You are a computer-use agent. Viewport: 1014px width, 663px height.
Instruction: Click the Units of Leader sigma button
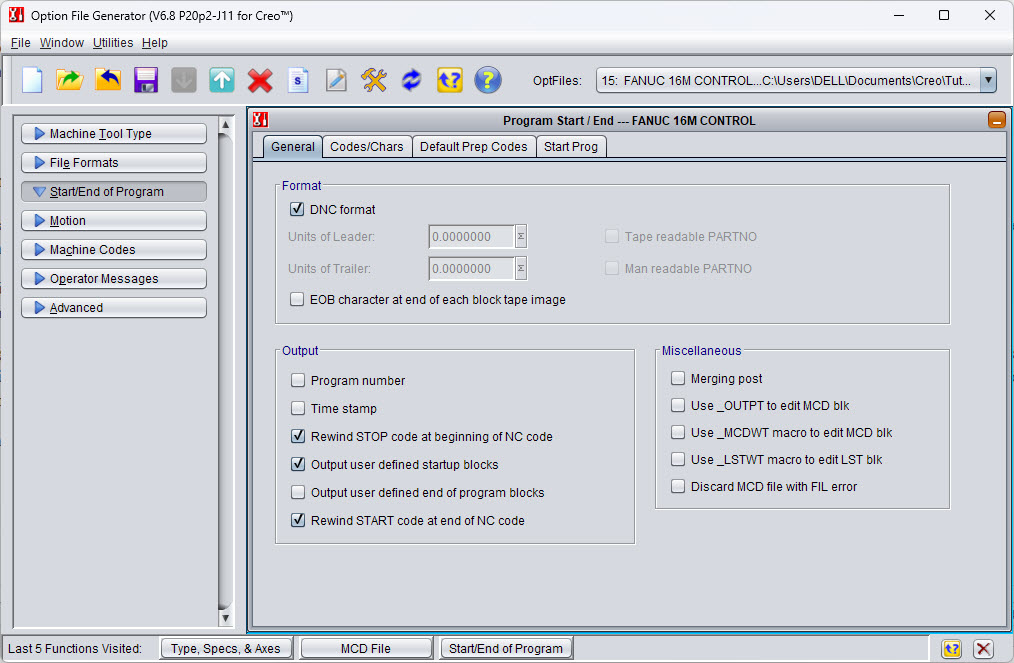[521, 237]
